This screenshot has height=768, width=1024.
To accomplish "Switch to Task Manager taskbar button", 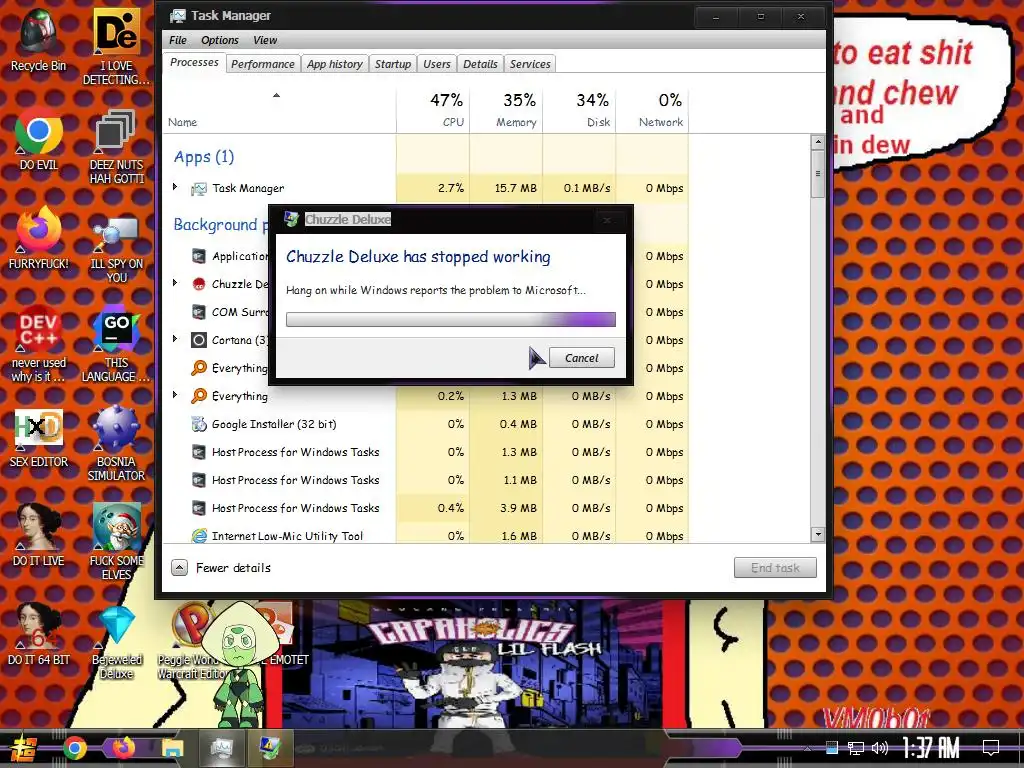I will click(221, 748).
